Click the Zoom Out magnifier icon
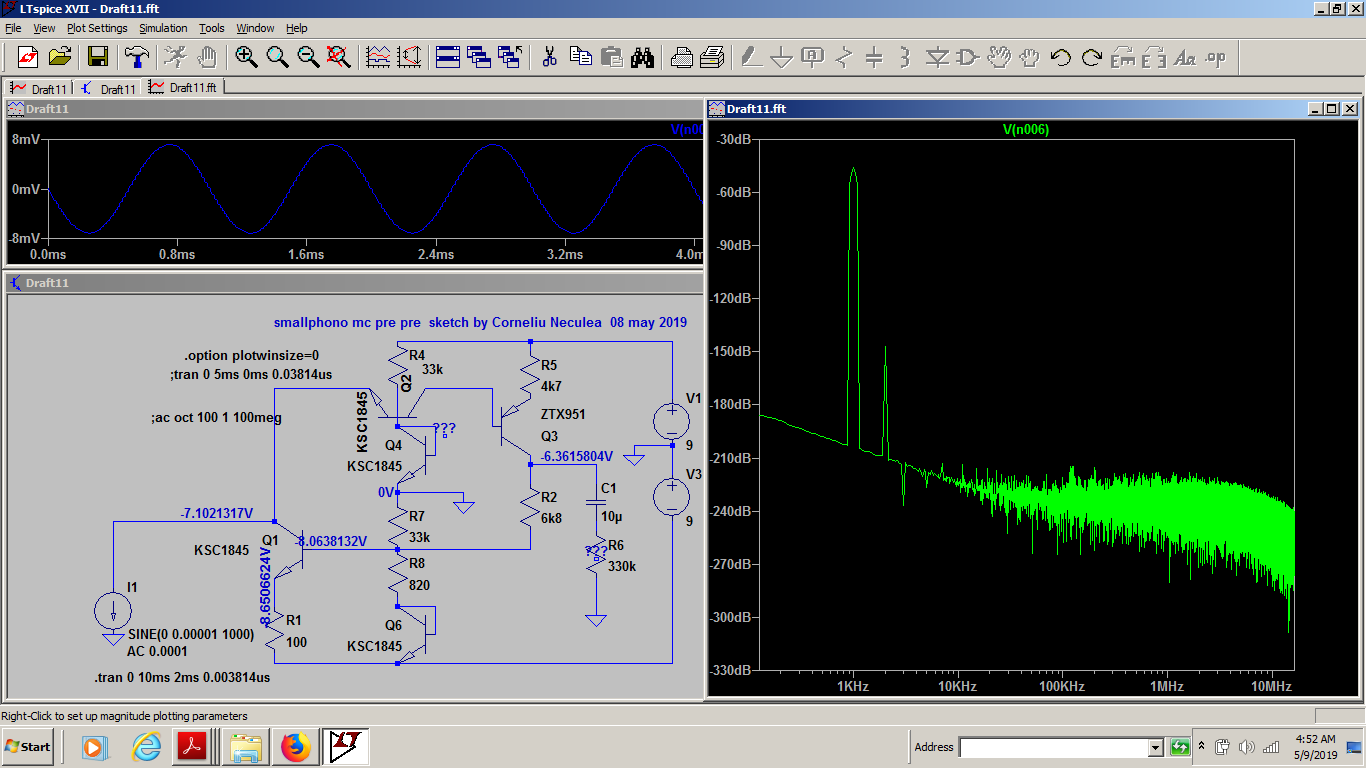1366x768 pixels. tap(308, 57)
